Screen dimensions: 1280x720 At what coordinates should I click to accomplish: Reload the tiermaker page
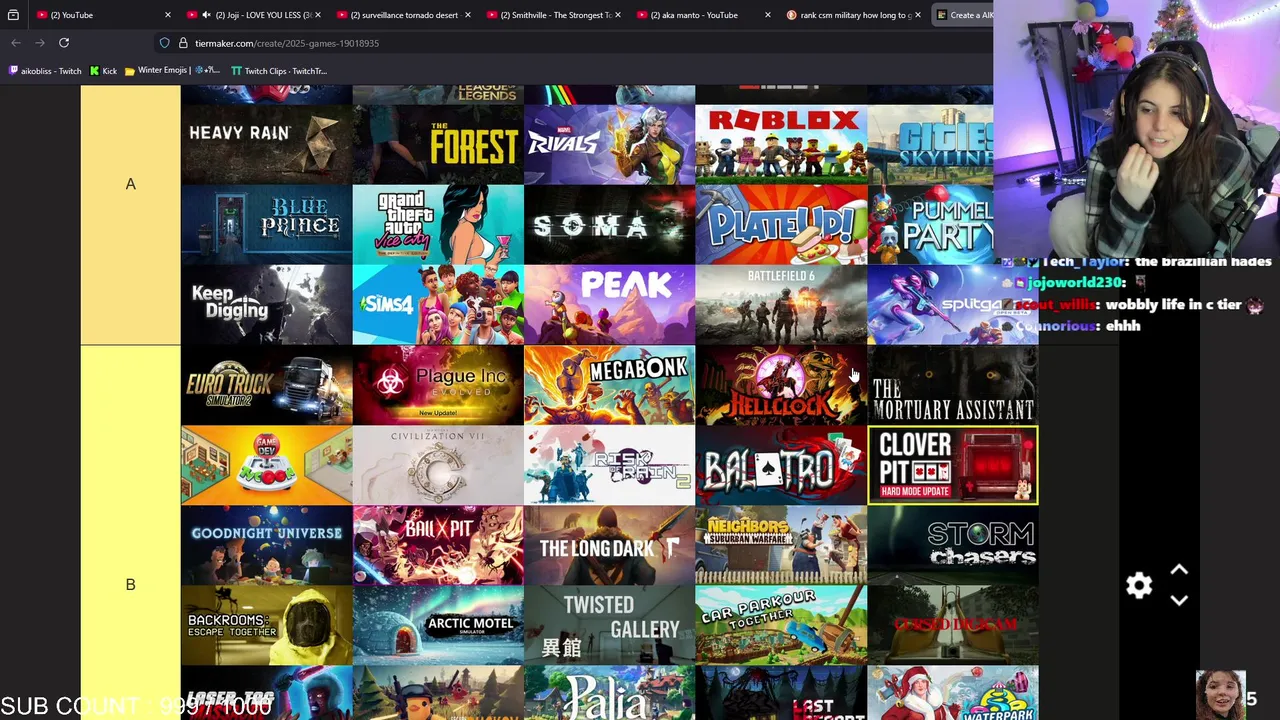coord(64,43)
